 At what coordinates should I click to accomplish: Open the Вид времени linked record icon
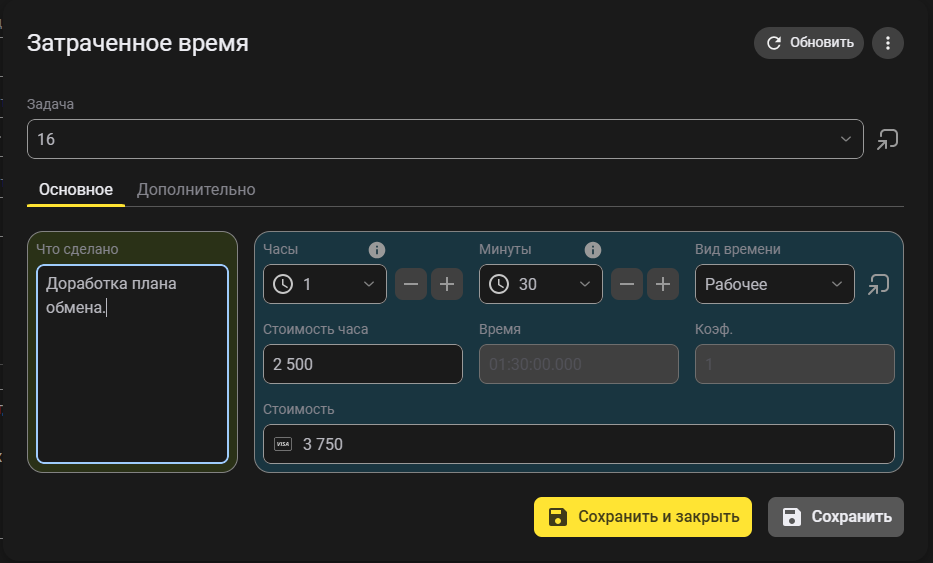click(879, 285)
